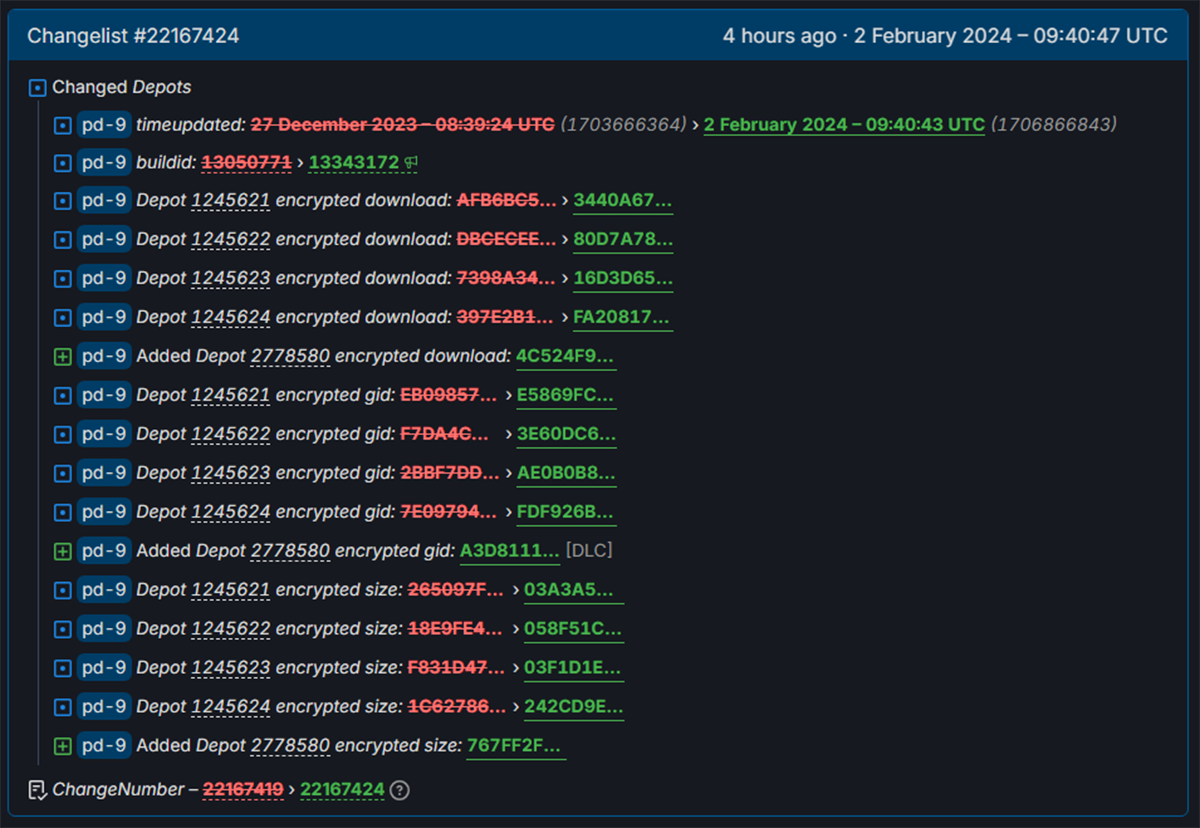The height and width of the screenshot is (828, 1200).
Task: Click the green plus icon for added encrypted download
Action: [x=63, y=356]
